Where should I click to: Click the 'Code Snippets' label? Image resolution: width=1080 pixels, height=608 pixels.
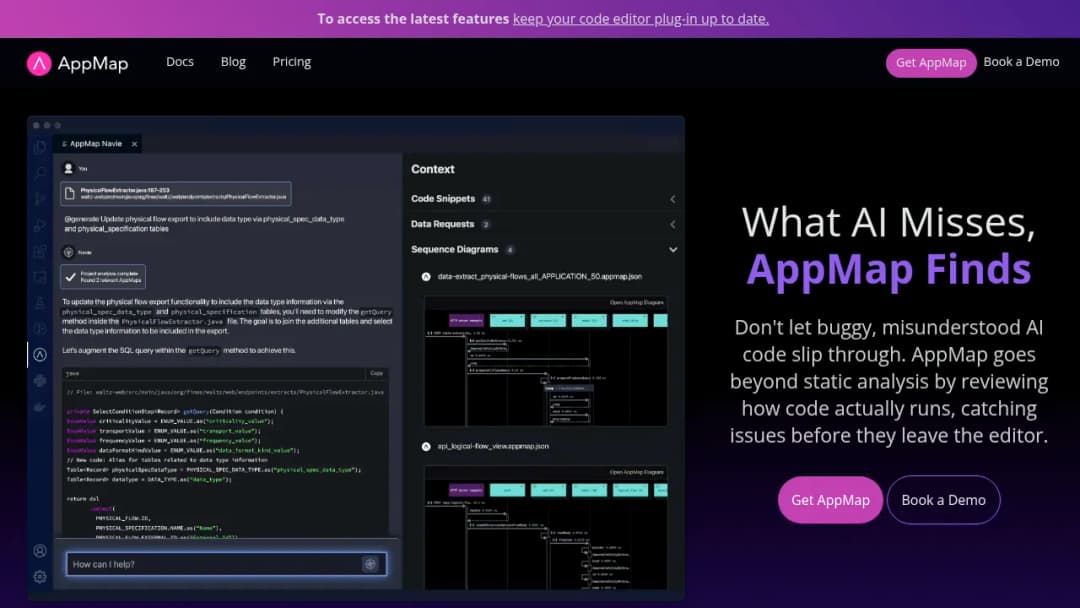[443, 198]
